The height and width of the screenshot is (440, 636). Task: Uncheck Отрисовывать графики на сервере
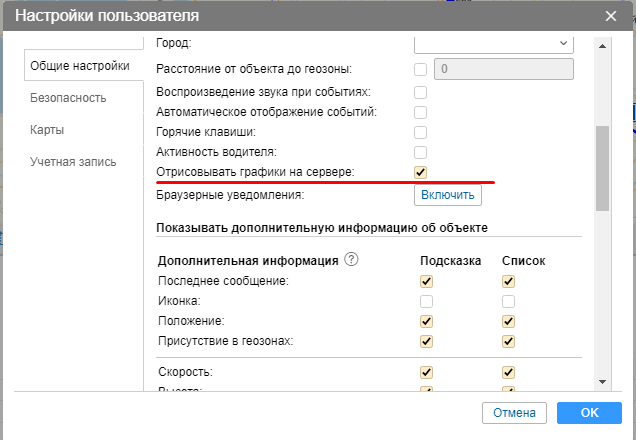click(x=421, y=172)
